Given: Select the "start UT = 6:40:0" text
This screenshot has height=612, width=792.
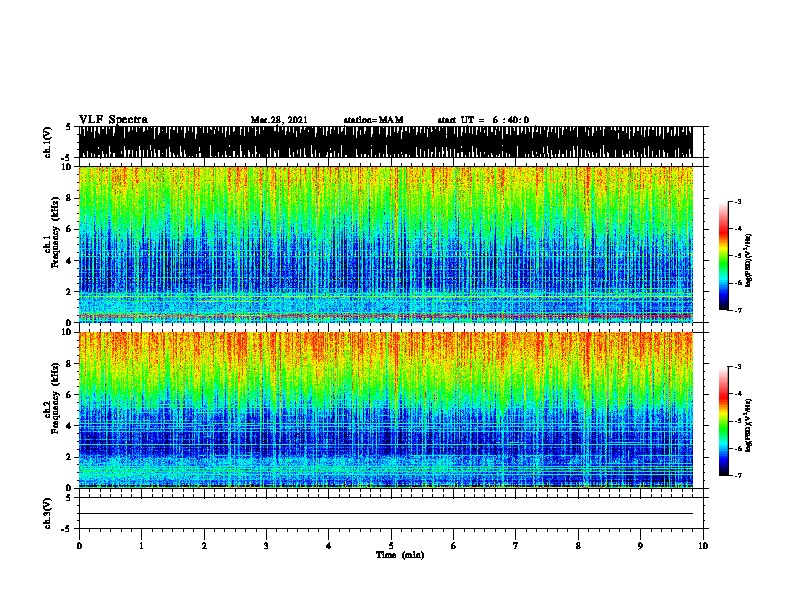Looking at the screenshot, I should [483, 120].
